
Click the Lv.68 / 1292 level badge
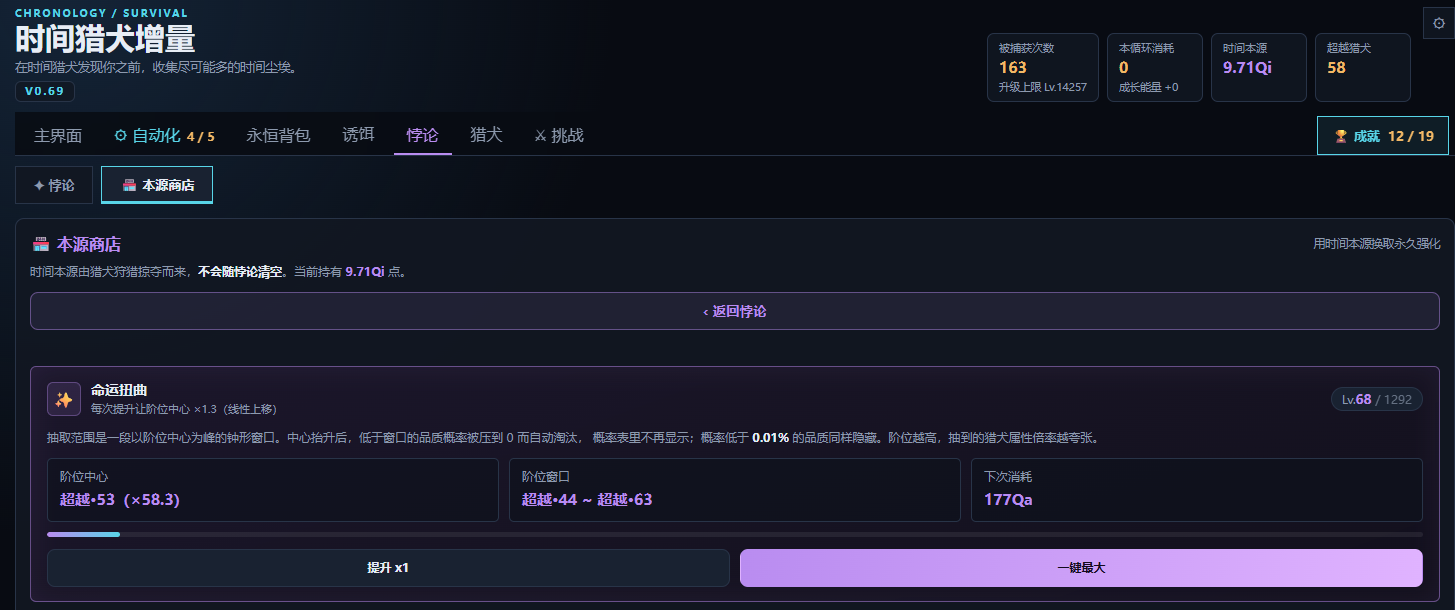1377,399
